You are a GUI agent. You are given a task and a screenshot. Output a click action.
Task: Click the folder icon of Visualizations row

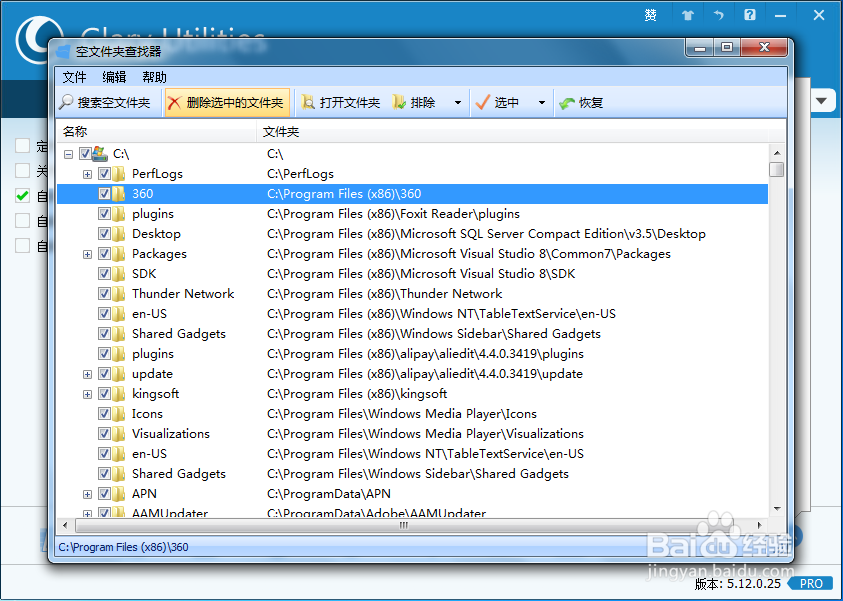pyautogui.click(x=119, y=434)
